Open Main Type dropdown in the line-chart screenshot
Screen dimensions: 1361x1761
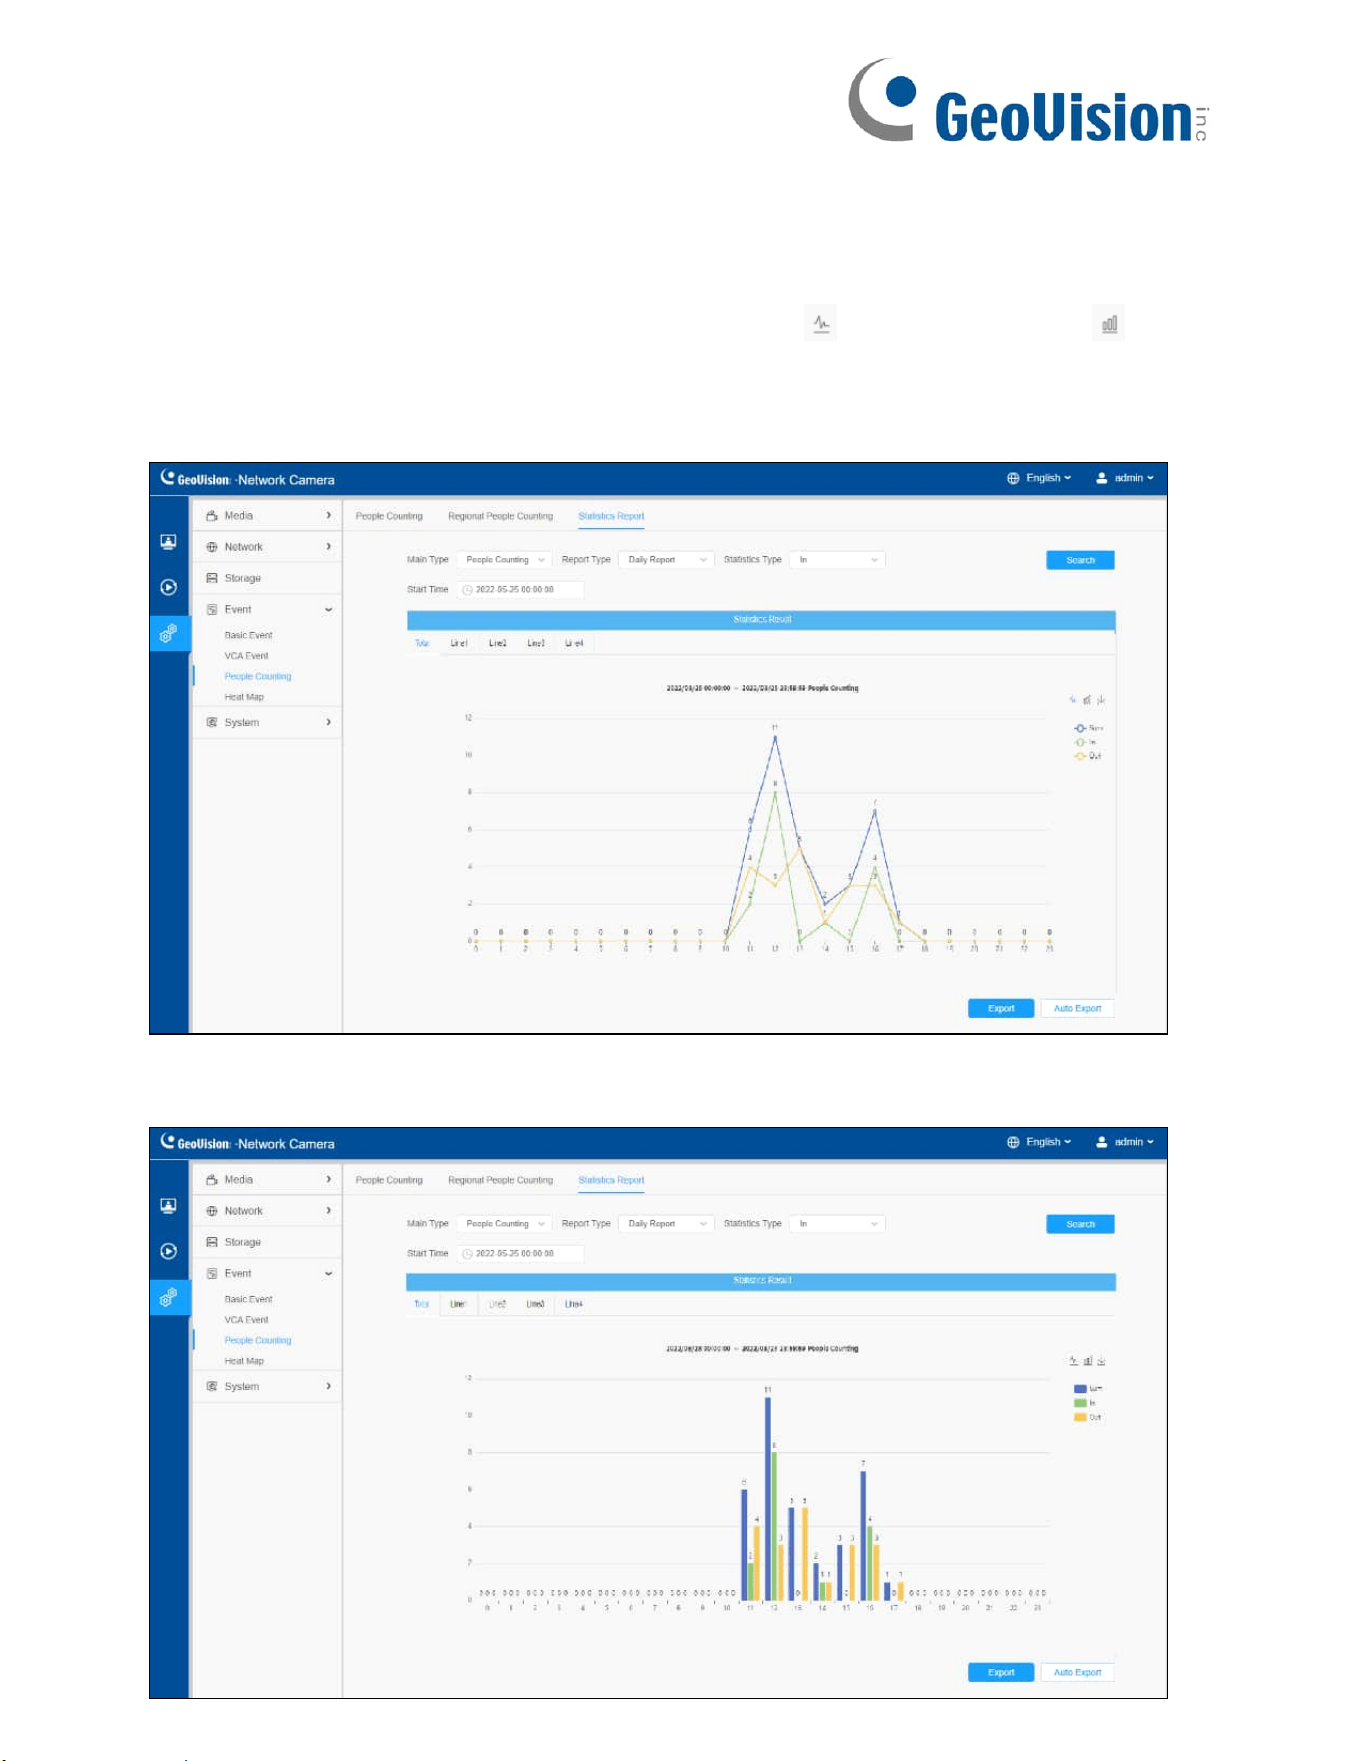(x=504, y=560)
